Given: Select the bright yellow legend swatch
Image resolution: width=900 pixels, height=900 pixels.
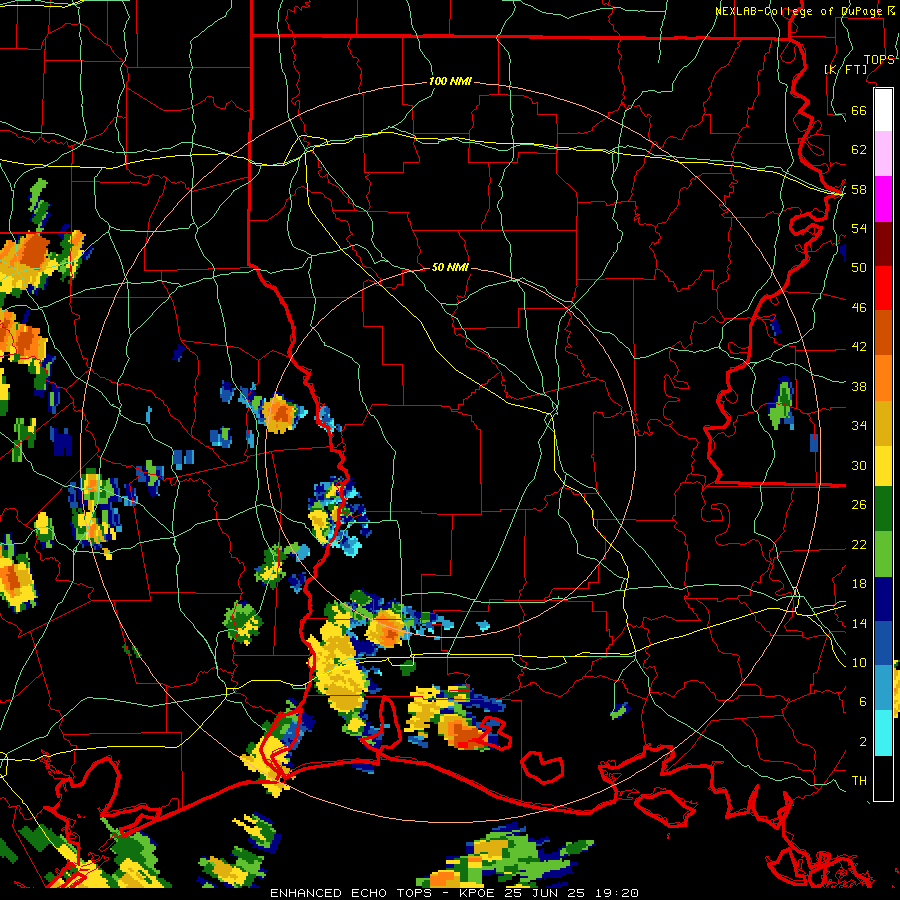Looking at the screenshot, I should click(883, 466).
